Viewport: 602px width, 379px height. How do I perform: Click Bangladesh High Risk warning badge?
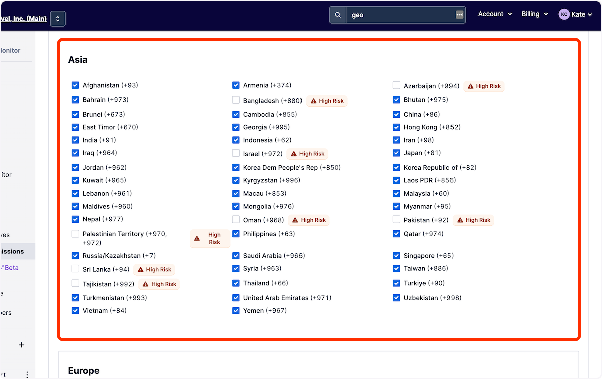tap(327, 101)
